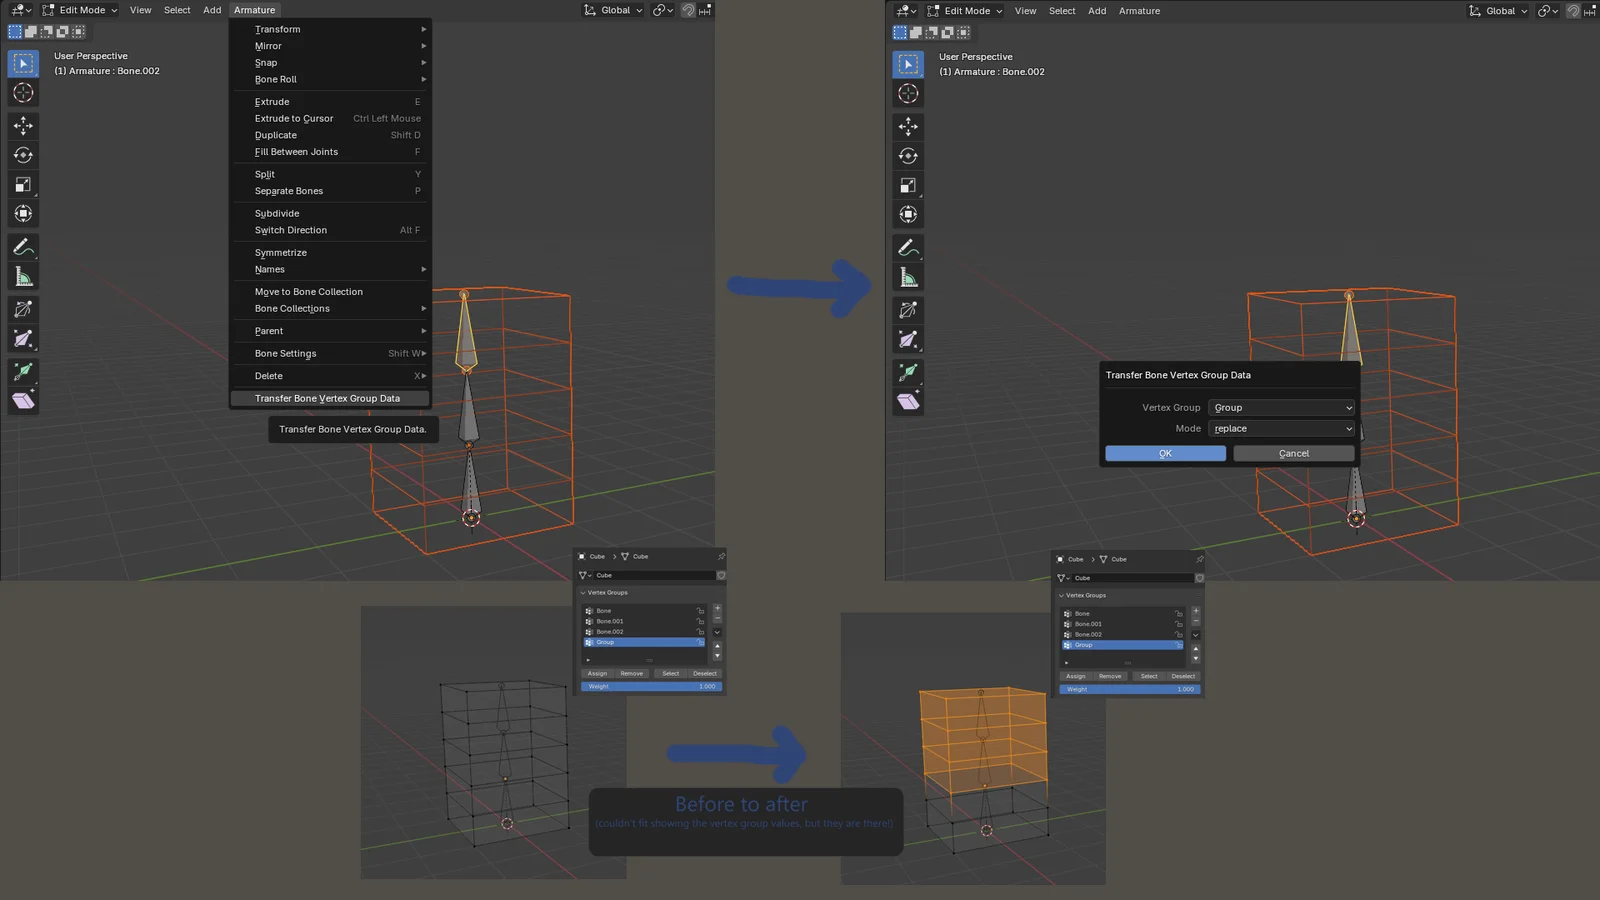The height and width of the screenshot is (900, 1600).
Task: Toggle lock on Bone.001 in left vertex group panel
Action: pyautogui.click(x=700, y=621)
